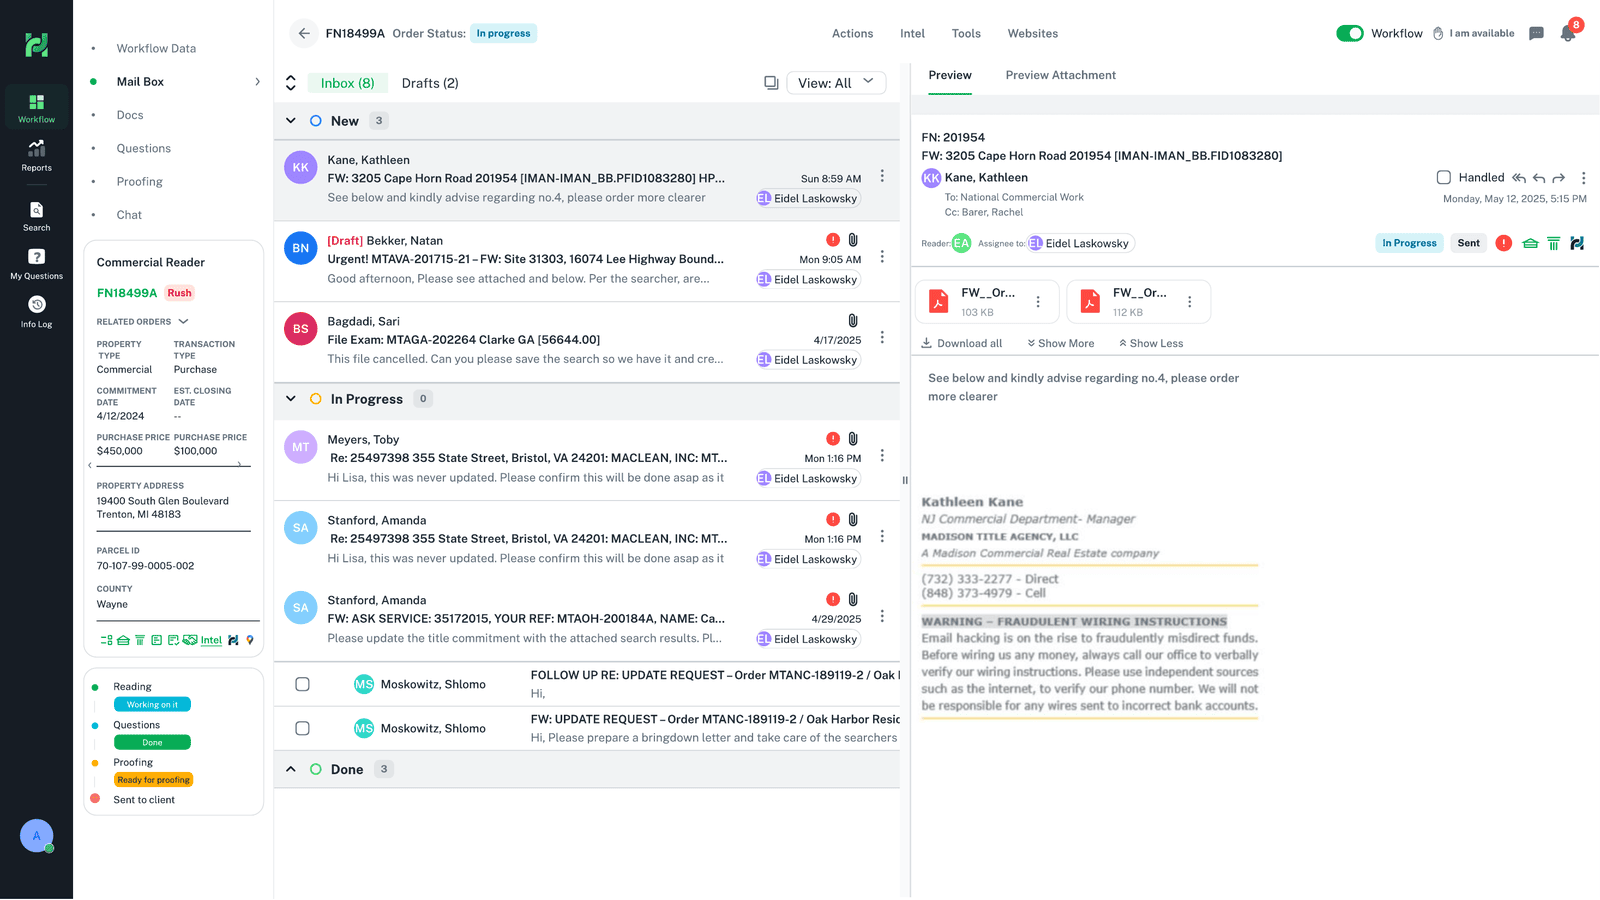Click the In Progress tag in preview
The width and height of the screenshot is (1600, 900).
[1409, 243]
